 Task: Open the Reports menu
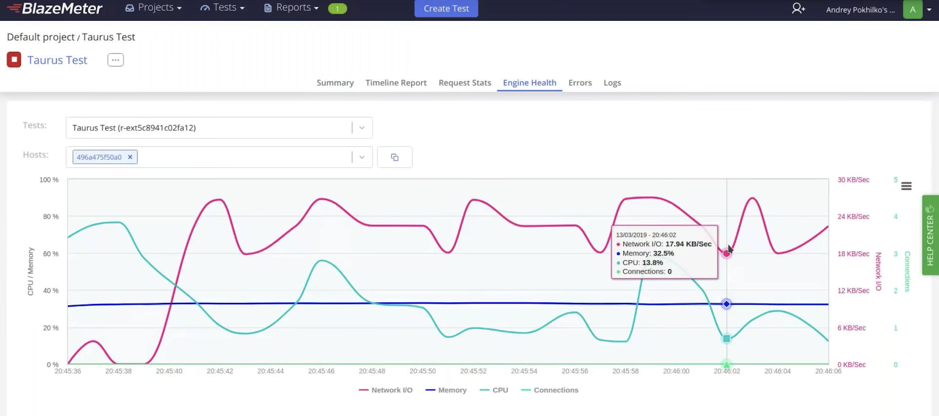coord(291,8)
